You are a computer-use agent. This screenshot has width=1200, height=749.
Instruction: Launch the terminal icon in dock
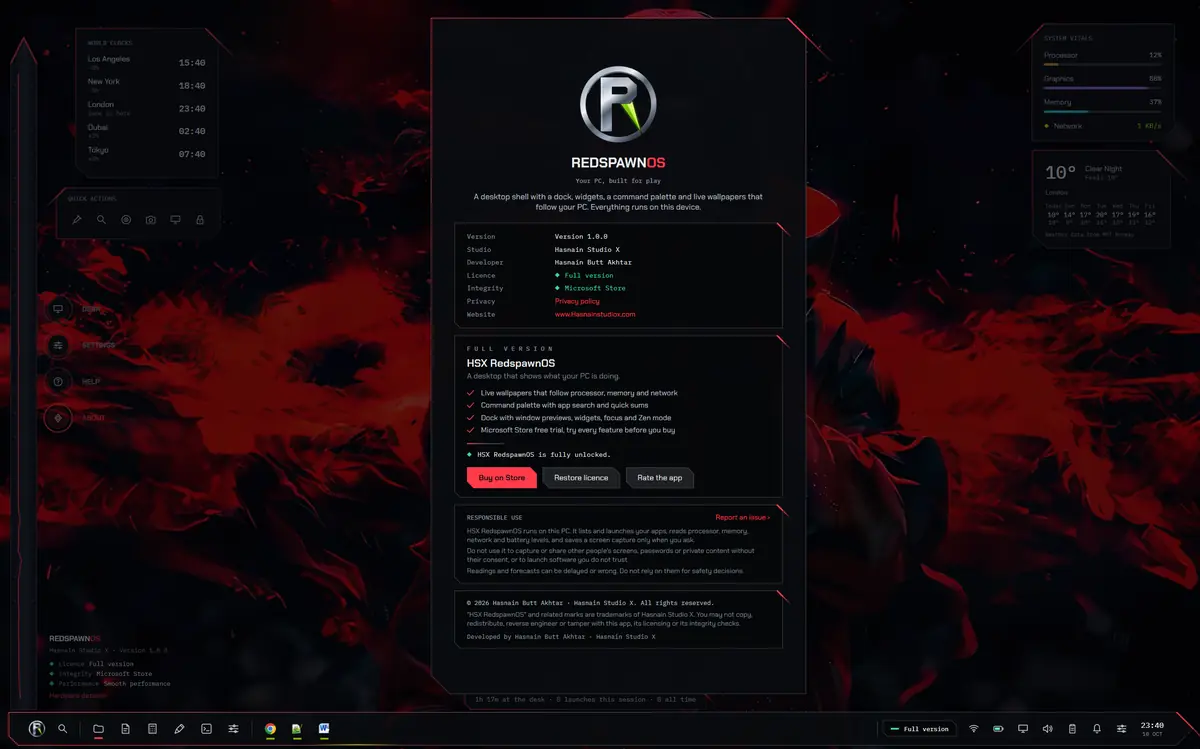(206, 729)
